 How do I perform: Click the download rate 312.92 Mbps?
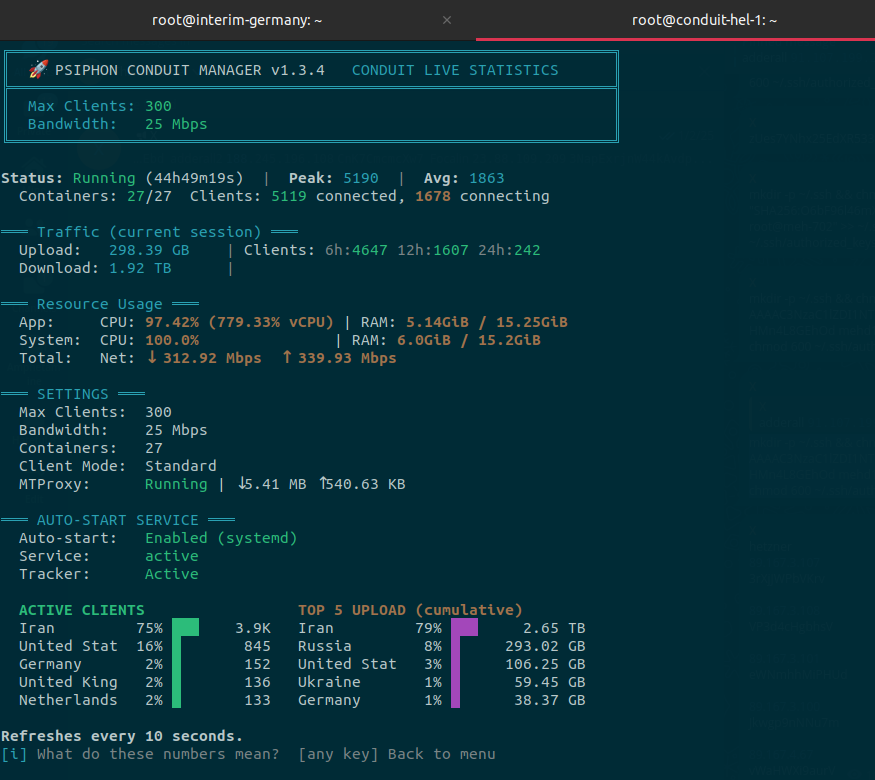tap(204, 358)
